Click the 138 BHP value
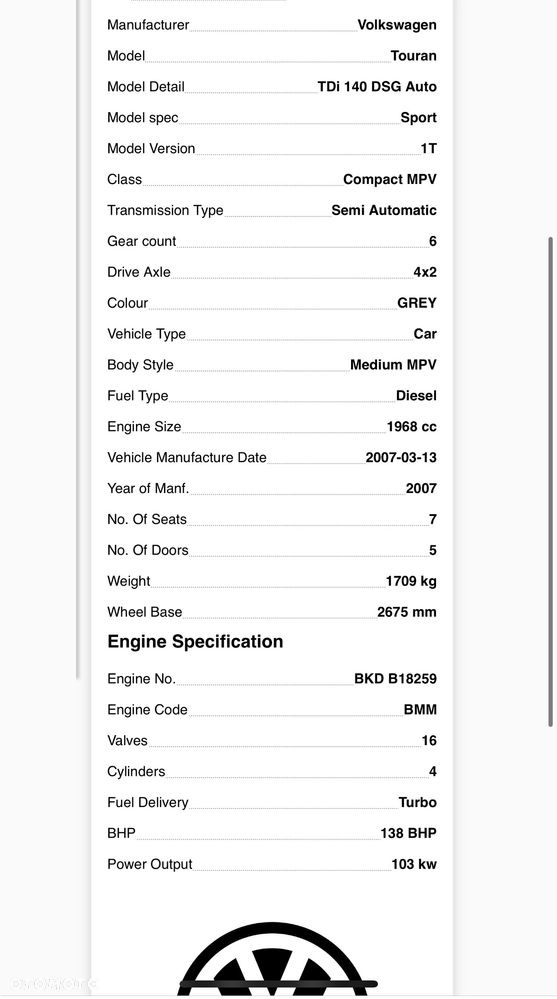Screen dimensions: 557x999 click(409, 833)
